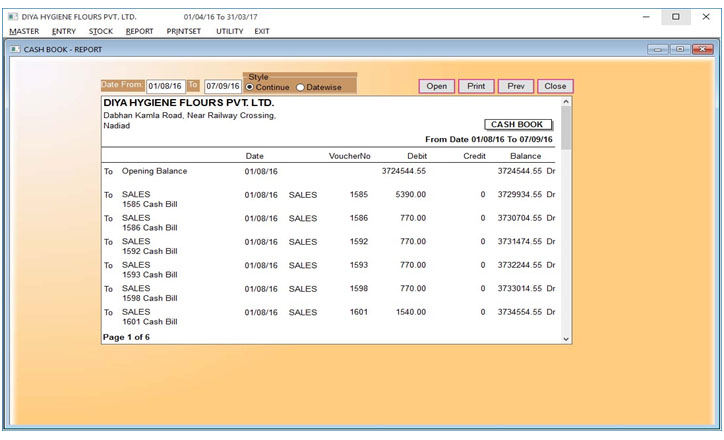The width and height of the screenshot is (724, 440).
Task: Minimize the Cash Book Report inner window
Action: (657, 48)
